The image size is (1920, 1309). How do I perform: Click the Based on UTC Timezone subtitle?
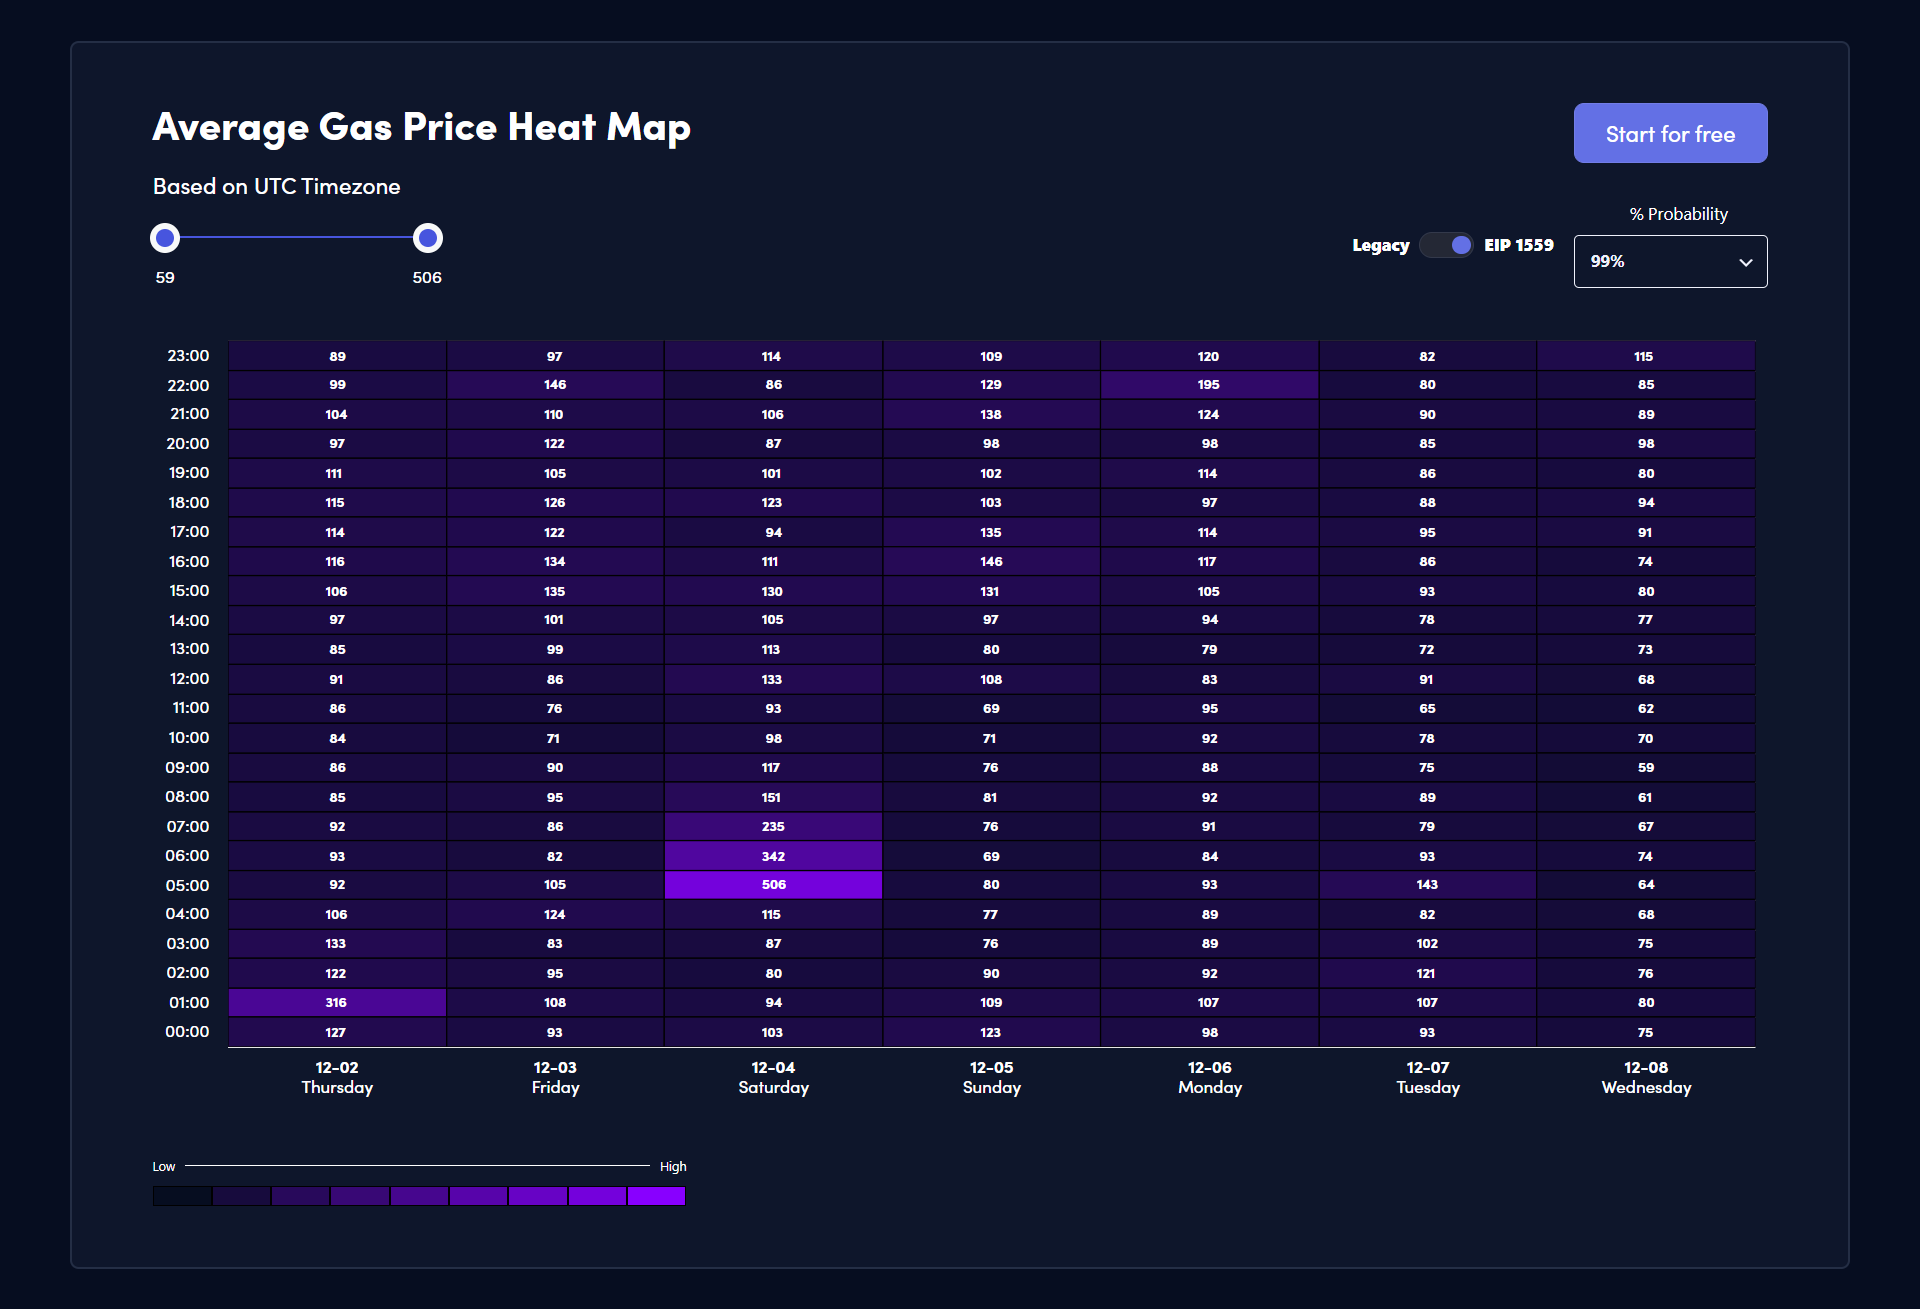276,187
